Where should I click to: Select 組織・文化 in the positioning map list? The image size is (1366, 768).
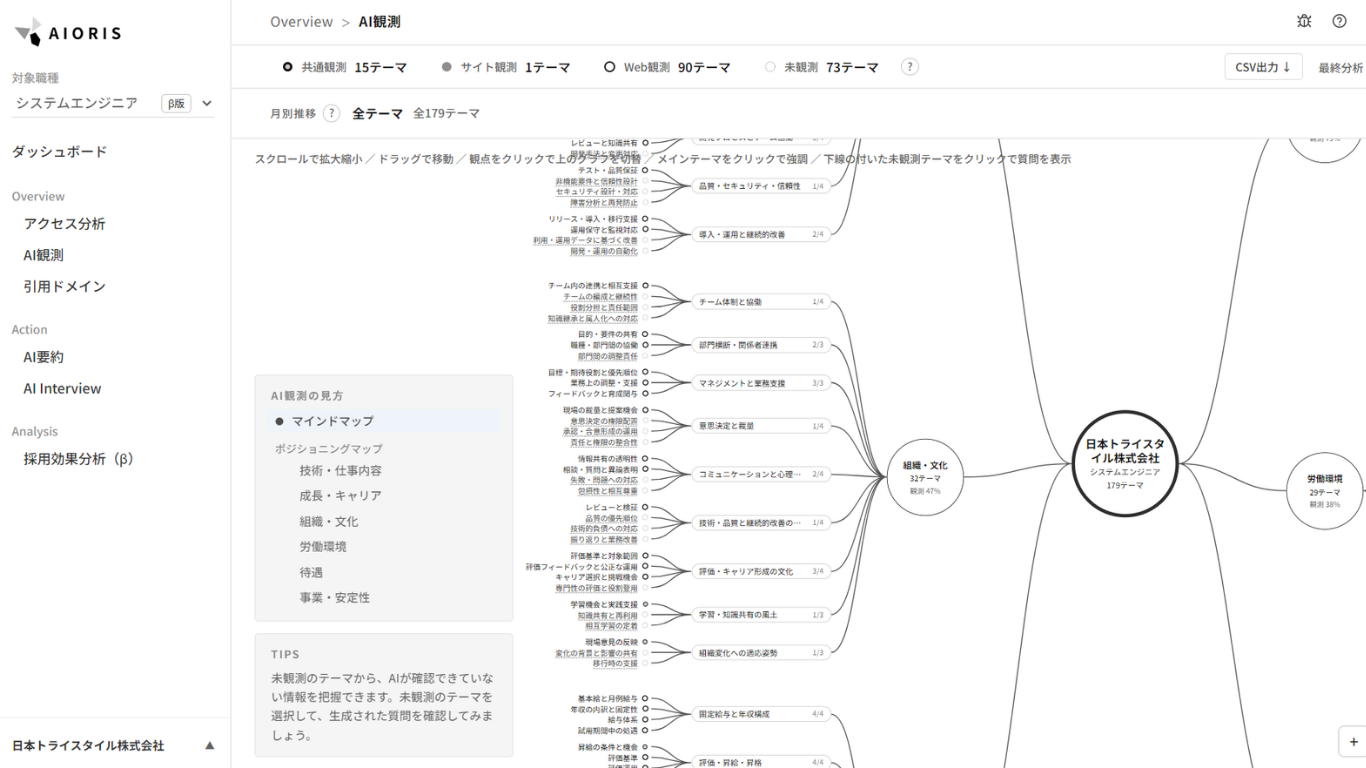(328, 522)
